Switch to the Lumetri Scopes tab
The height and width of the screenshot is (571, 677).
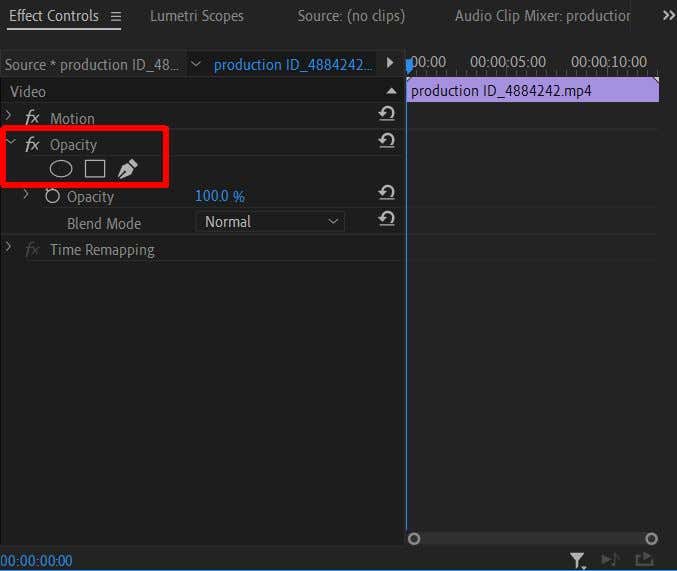pyautogui.click(x=196, y=16)
